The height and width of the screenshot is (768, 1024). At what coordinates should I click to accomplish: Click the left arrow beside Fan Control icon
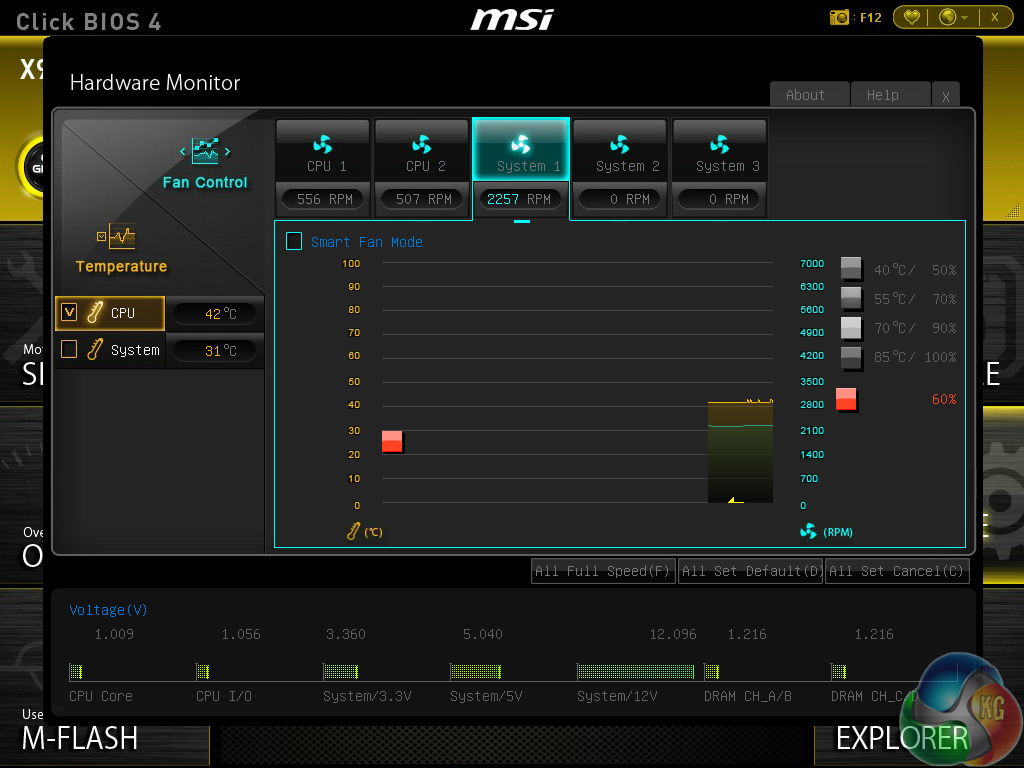point(183,152)
